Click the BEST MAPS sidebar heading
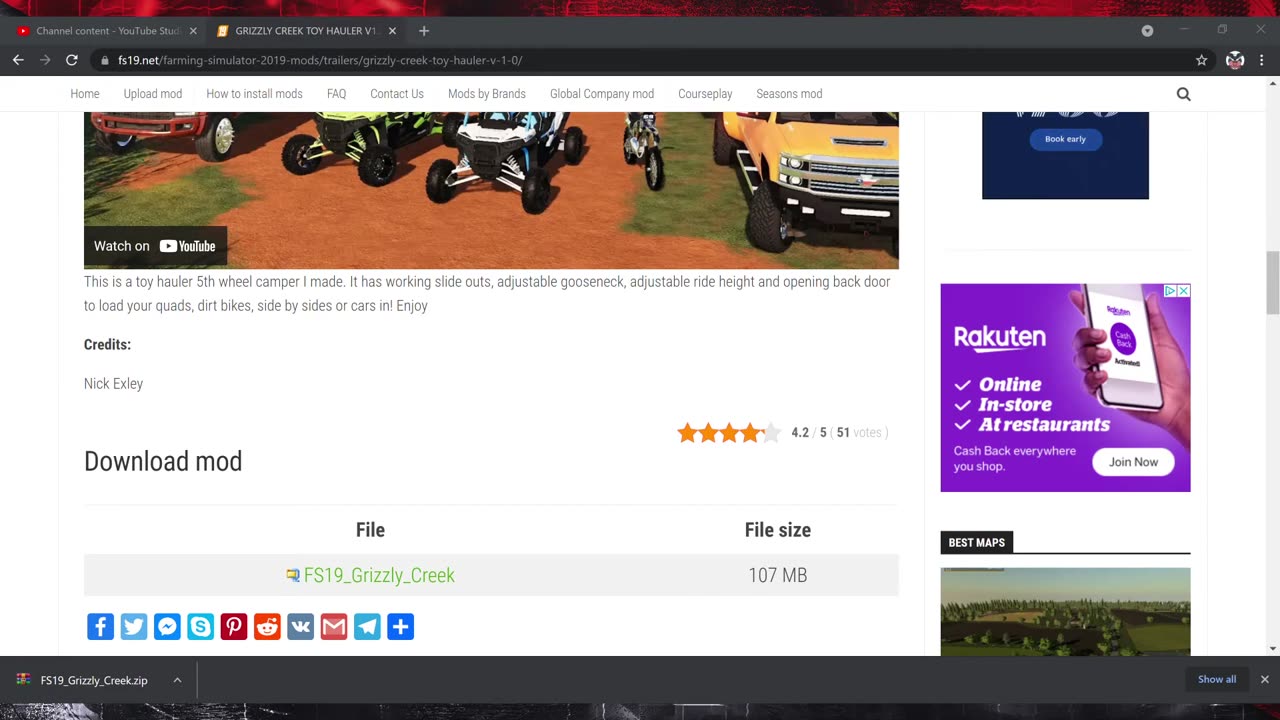This screenshot has width=1280, height=720. pyautogui.click(x=976, y=543)
